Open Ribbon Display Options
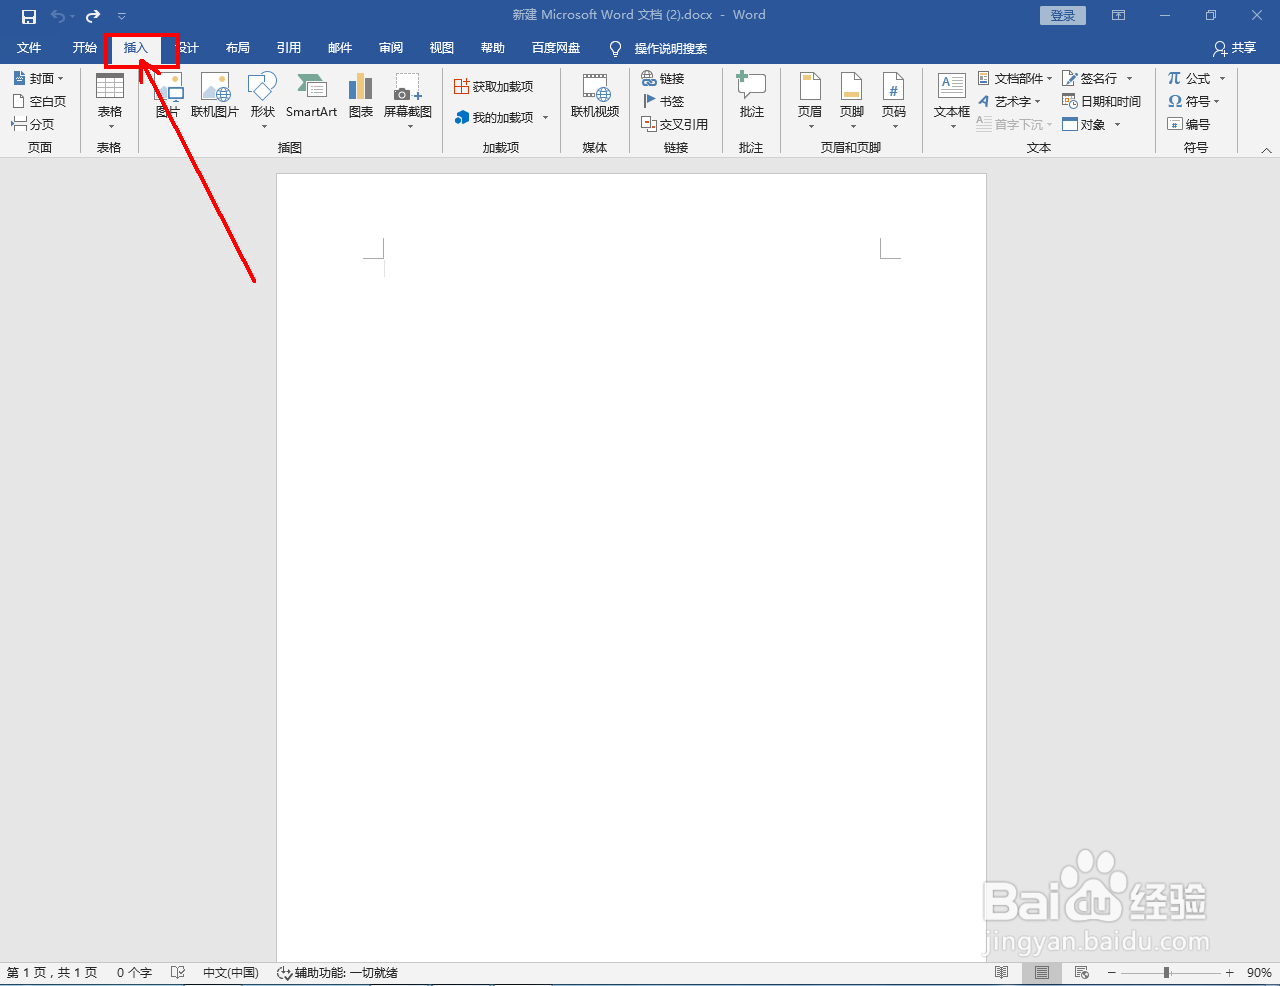 [1119, 16]
